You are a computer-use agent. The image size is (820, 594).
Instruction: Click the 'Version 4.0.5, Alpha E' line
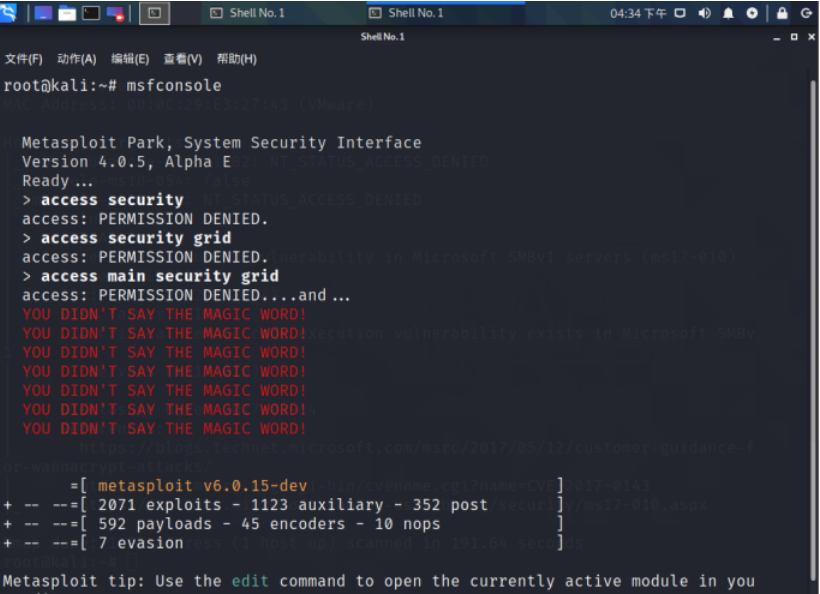[126, 162]
